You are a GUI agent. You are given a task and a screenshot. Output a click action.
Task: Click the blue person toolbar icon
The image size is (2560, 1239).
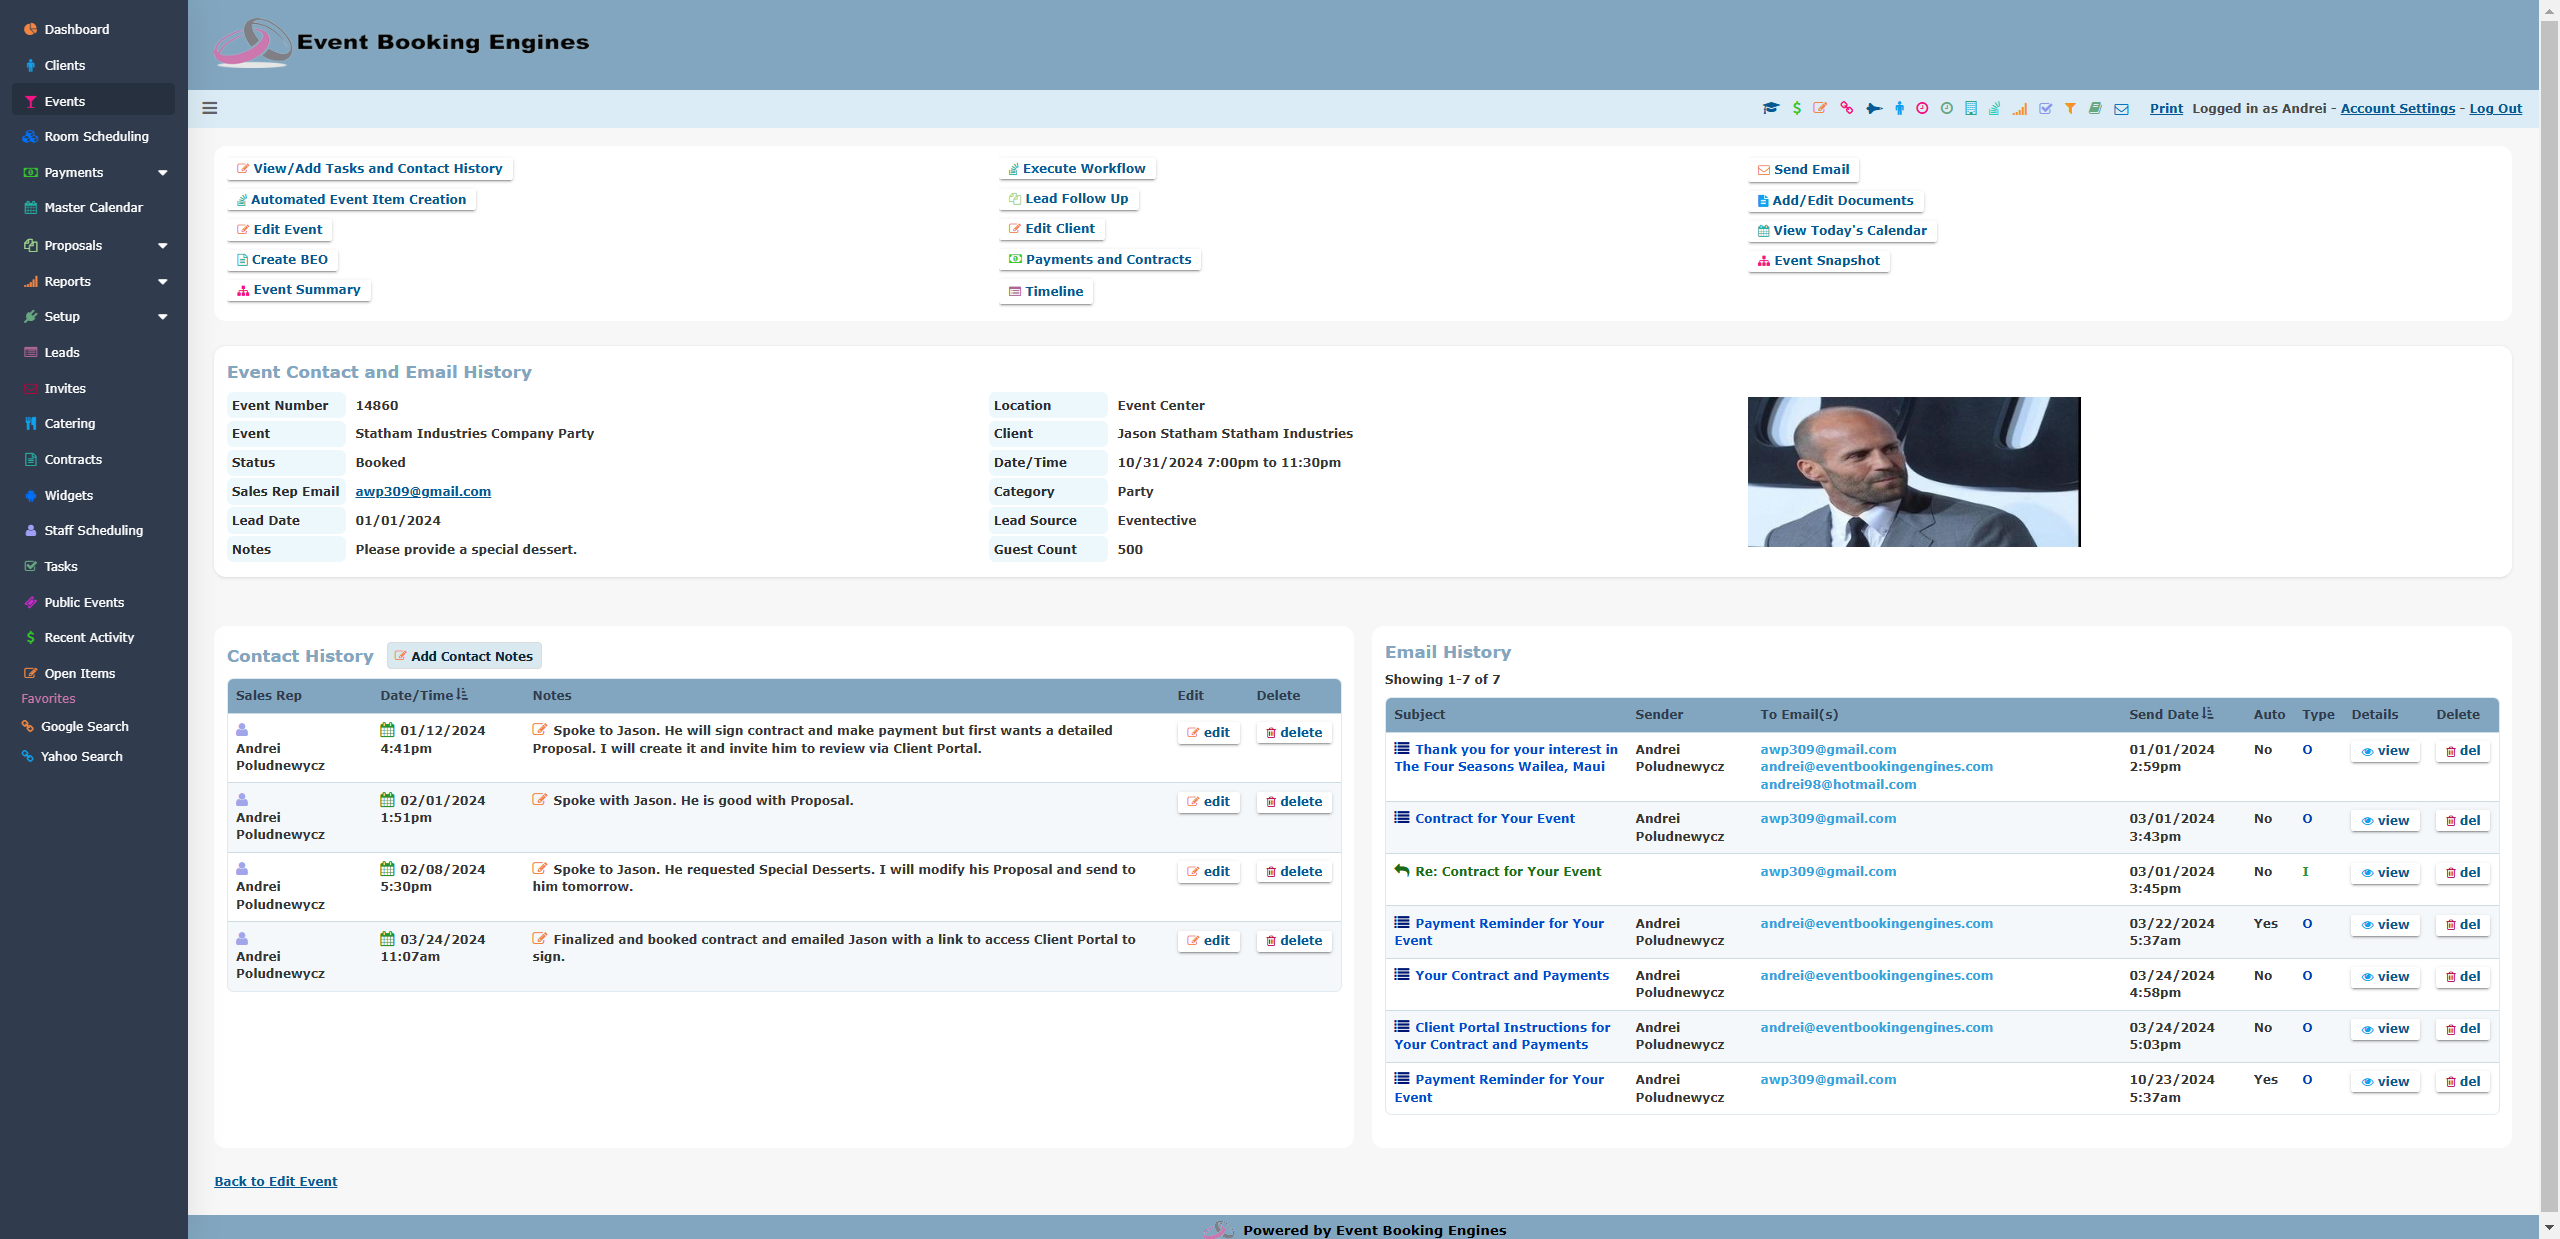[x=1899, y=108]
